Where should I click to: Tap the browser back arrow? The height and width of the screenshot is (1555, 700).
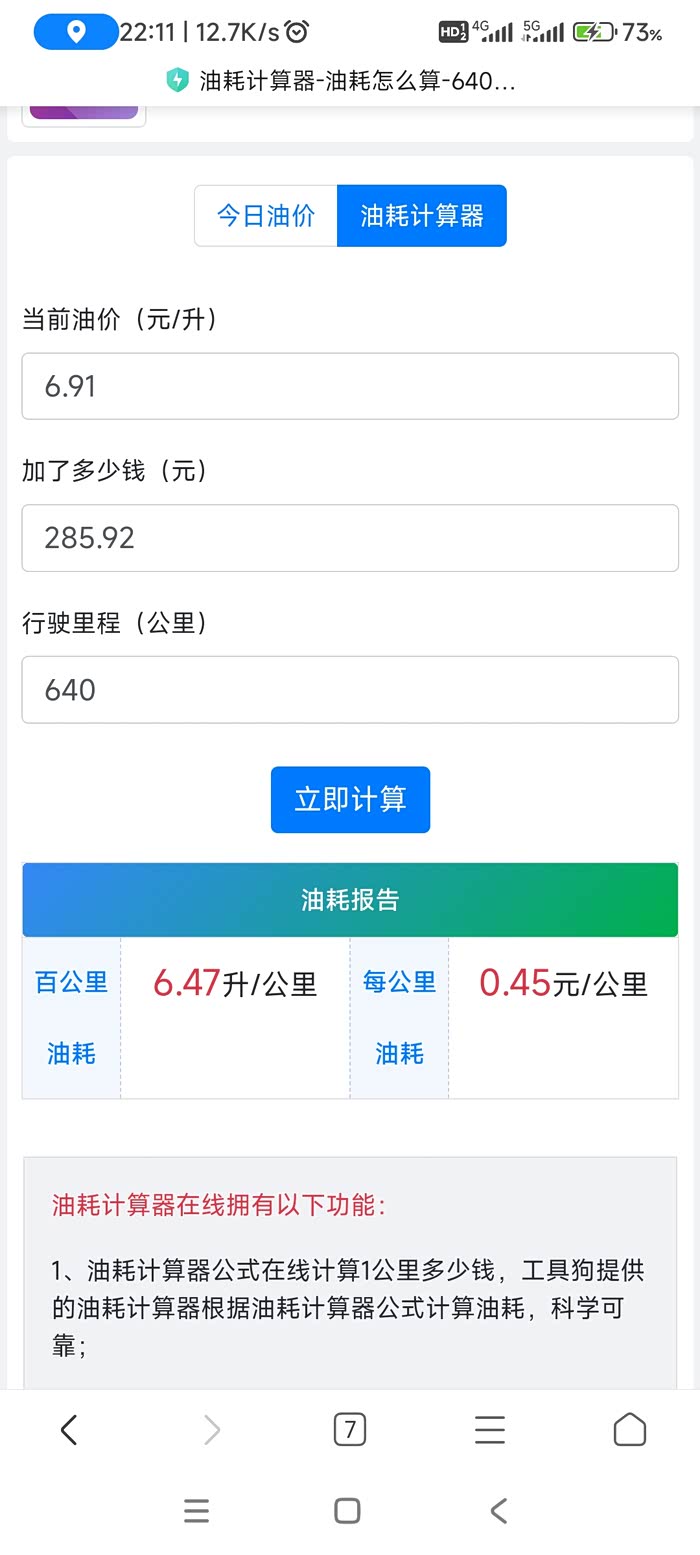click(x=69, y=1430)
